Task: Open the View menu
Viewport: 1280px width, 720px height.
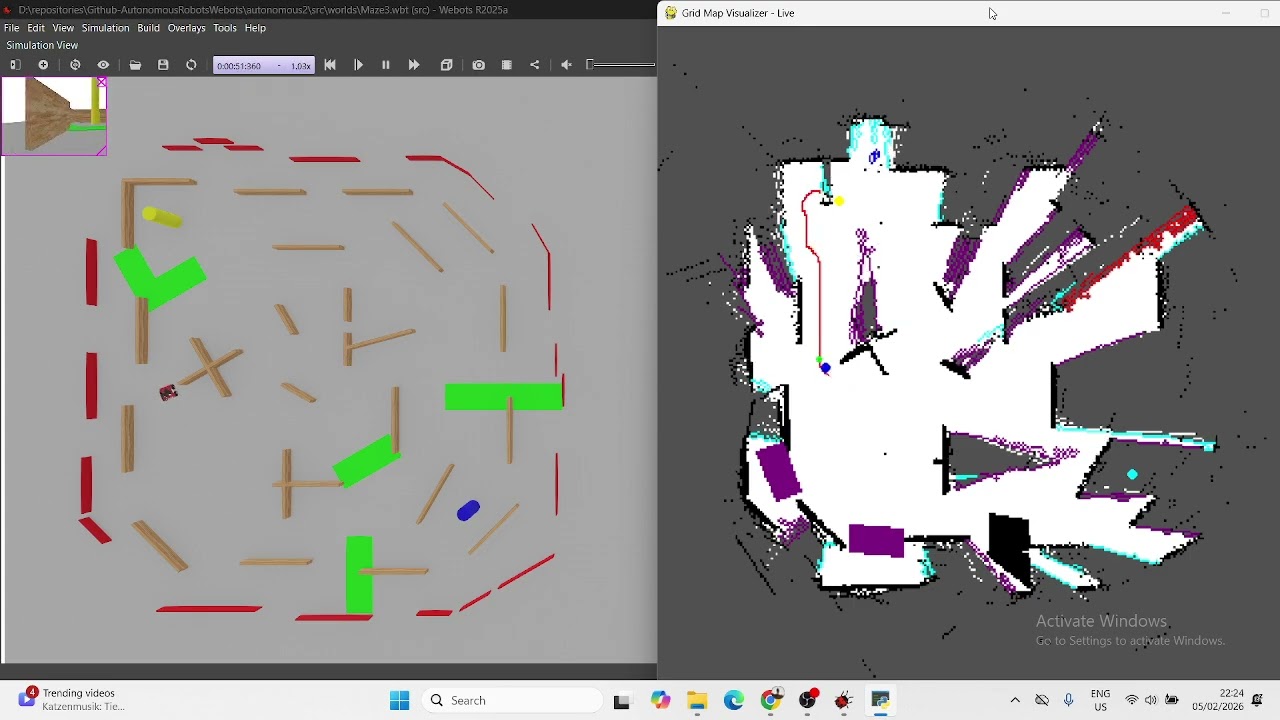Action: coord(63,28)
